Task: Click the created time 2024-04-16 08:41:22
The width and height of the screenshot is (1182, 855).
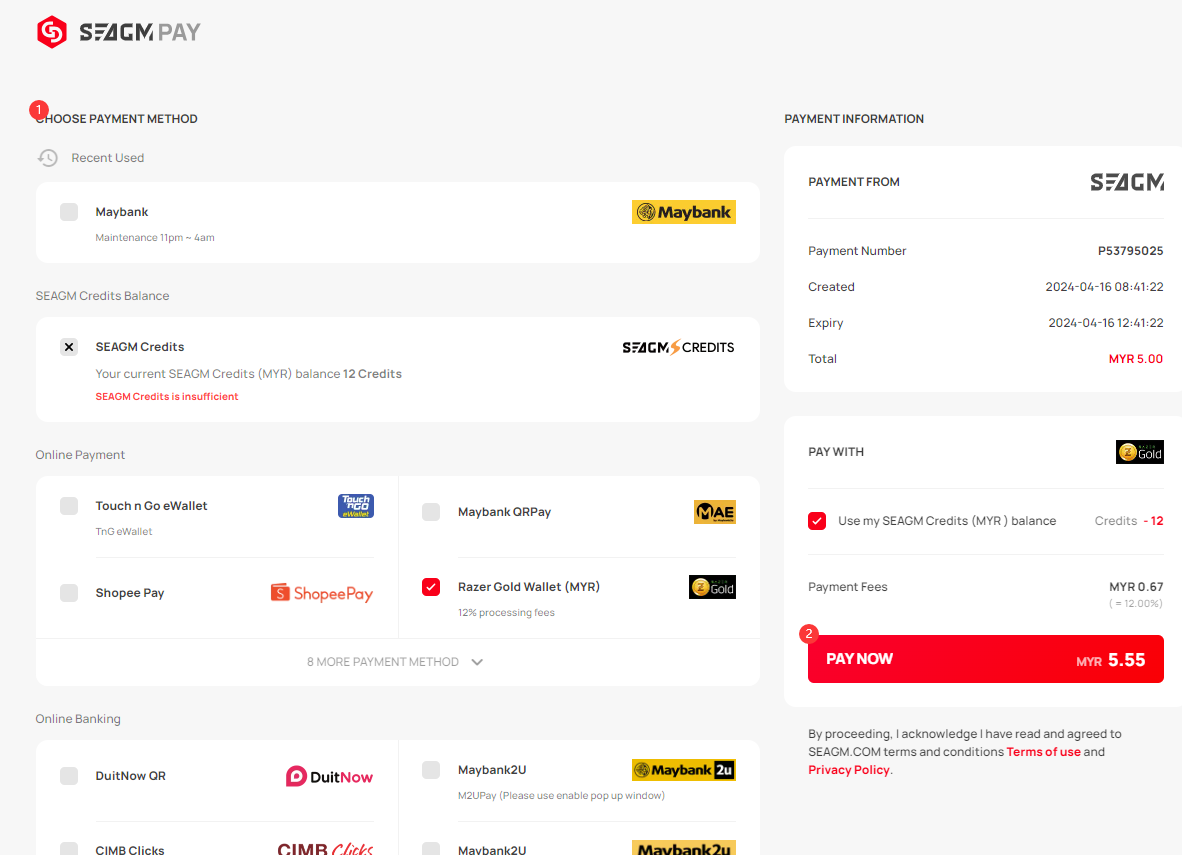Action: click(x=1104, y=287)
